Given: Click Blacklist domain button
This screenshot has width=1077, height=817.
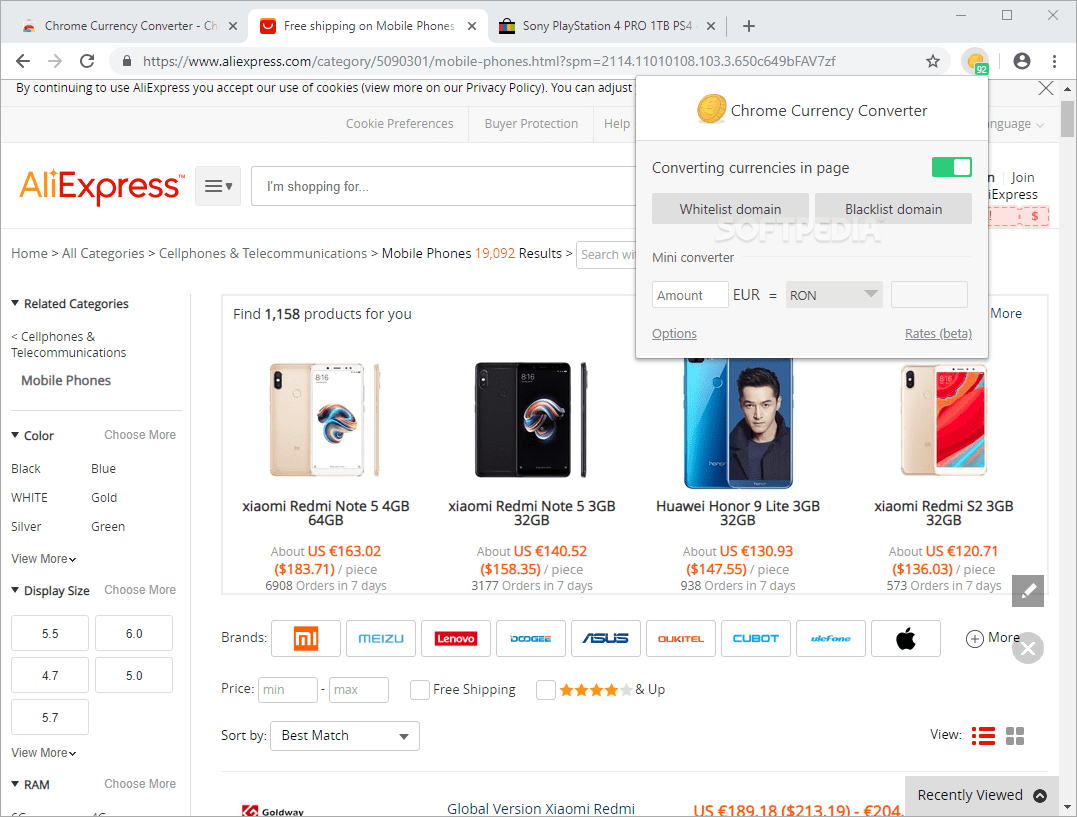Looking at the screenshot, I should [x=894, y=209].
